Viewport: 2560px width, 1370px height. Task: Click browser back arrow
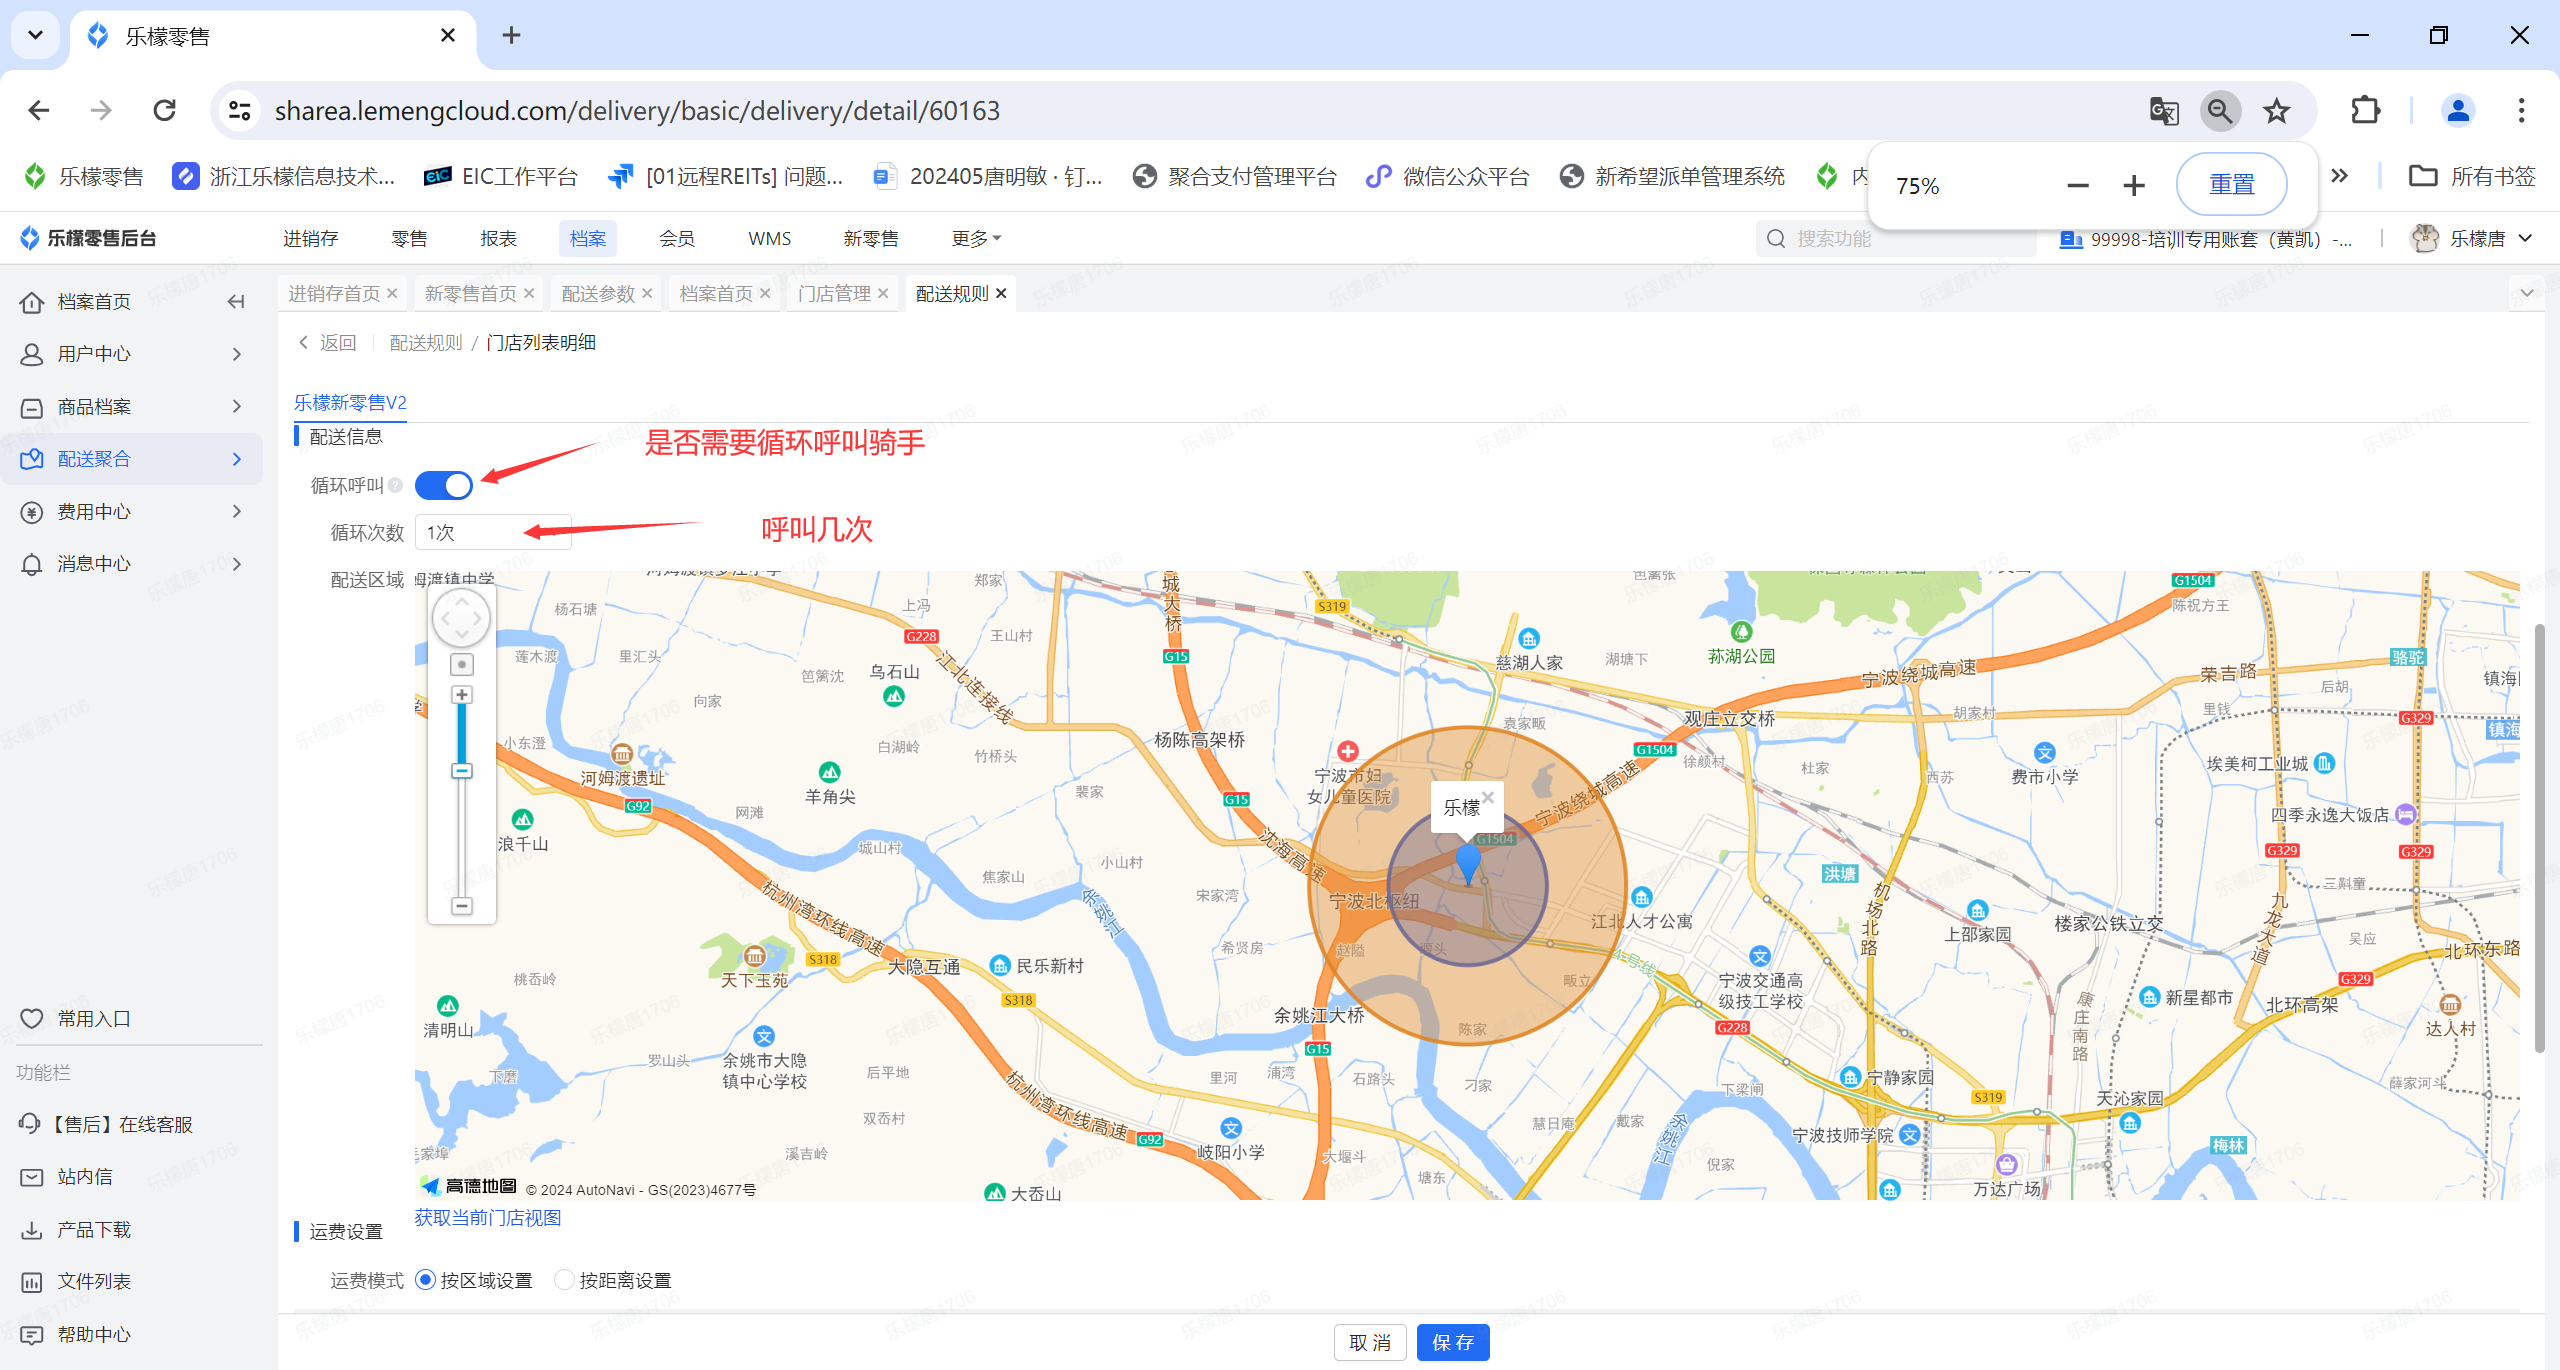pos(39,110)
